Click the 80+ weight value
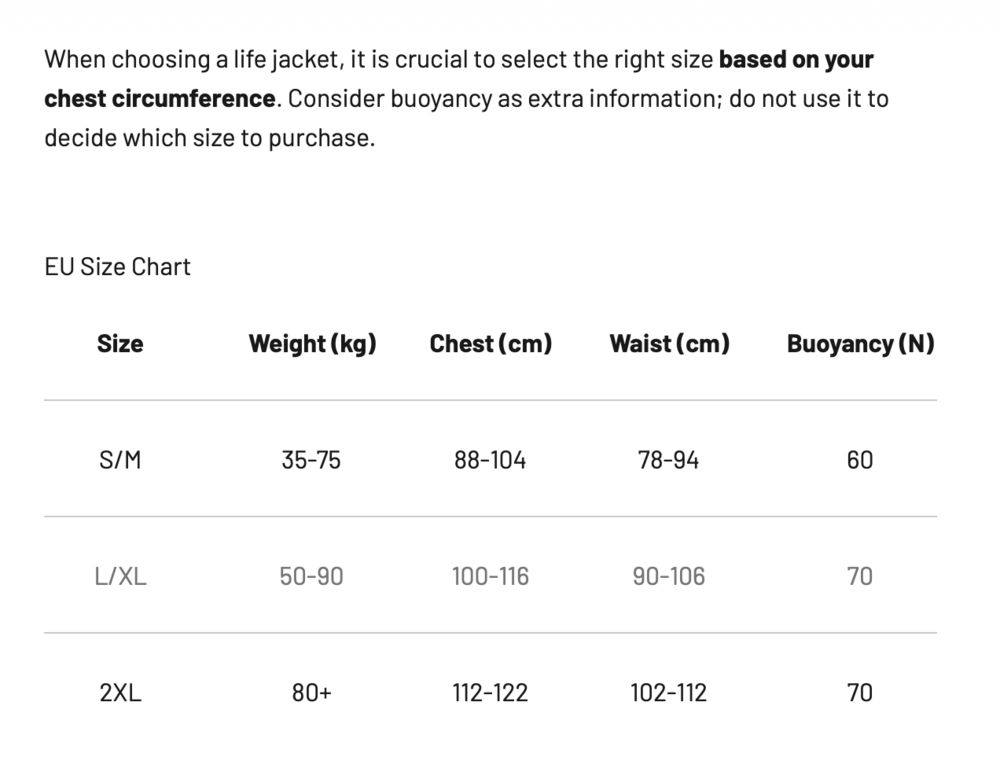Viewport: 1000px width, 772px height. click(x=311, y=692)
